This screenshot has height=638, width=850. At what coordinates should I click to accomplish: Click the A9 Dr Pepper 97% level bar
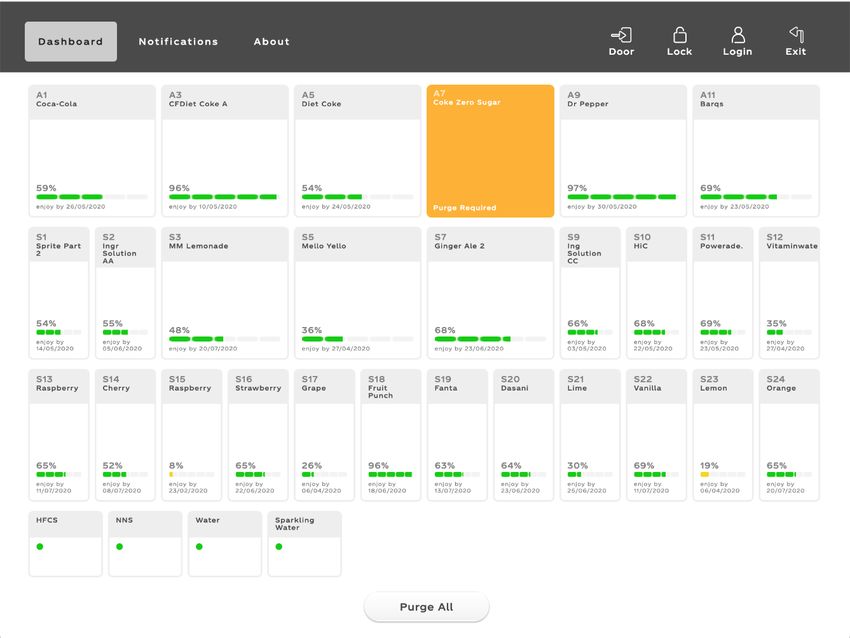(623, 197)
